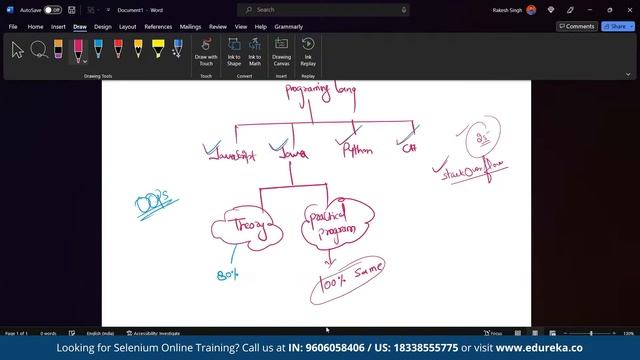The height and width of the screenshot is (360, 640).
Task: Click the zoom slider handle
Action: coord(591,333)
